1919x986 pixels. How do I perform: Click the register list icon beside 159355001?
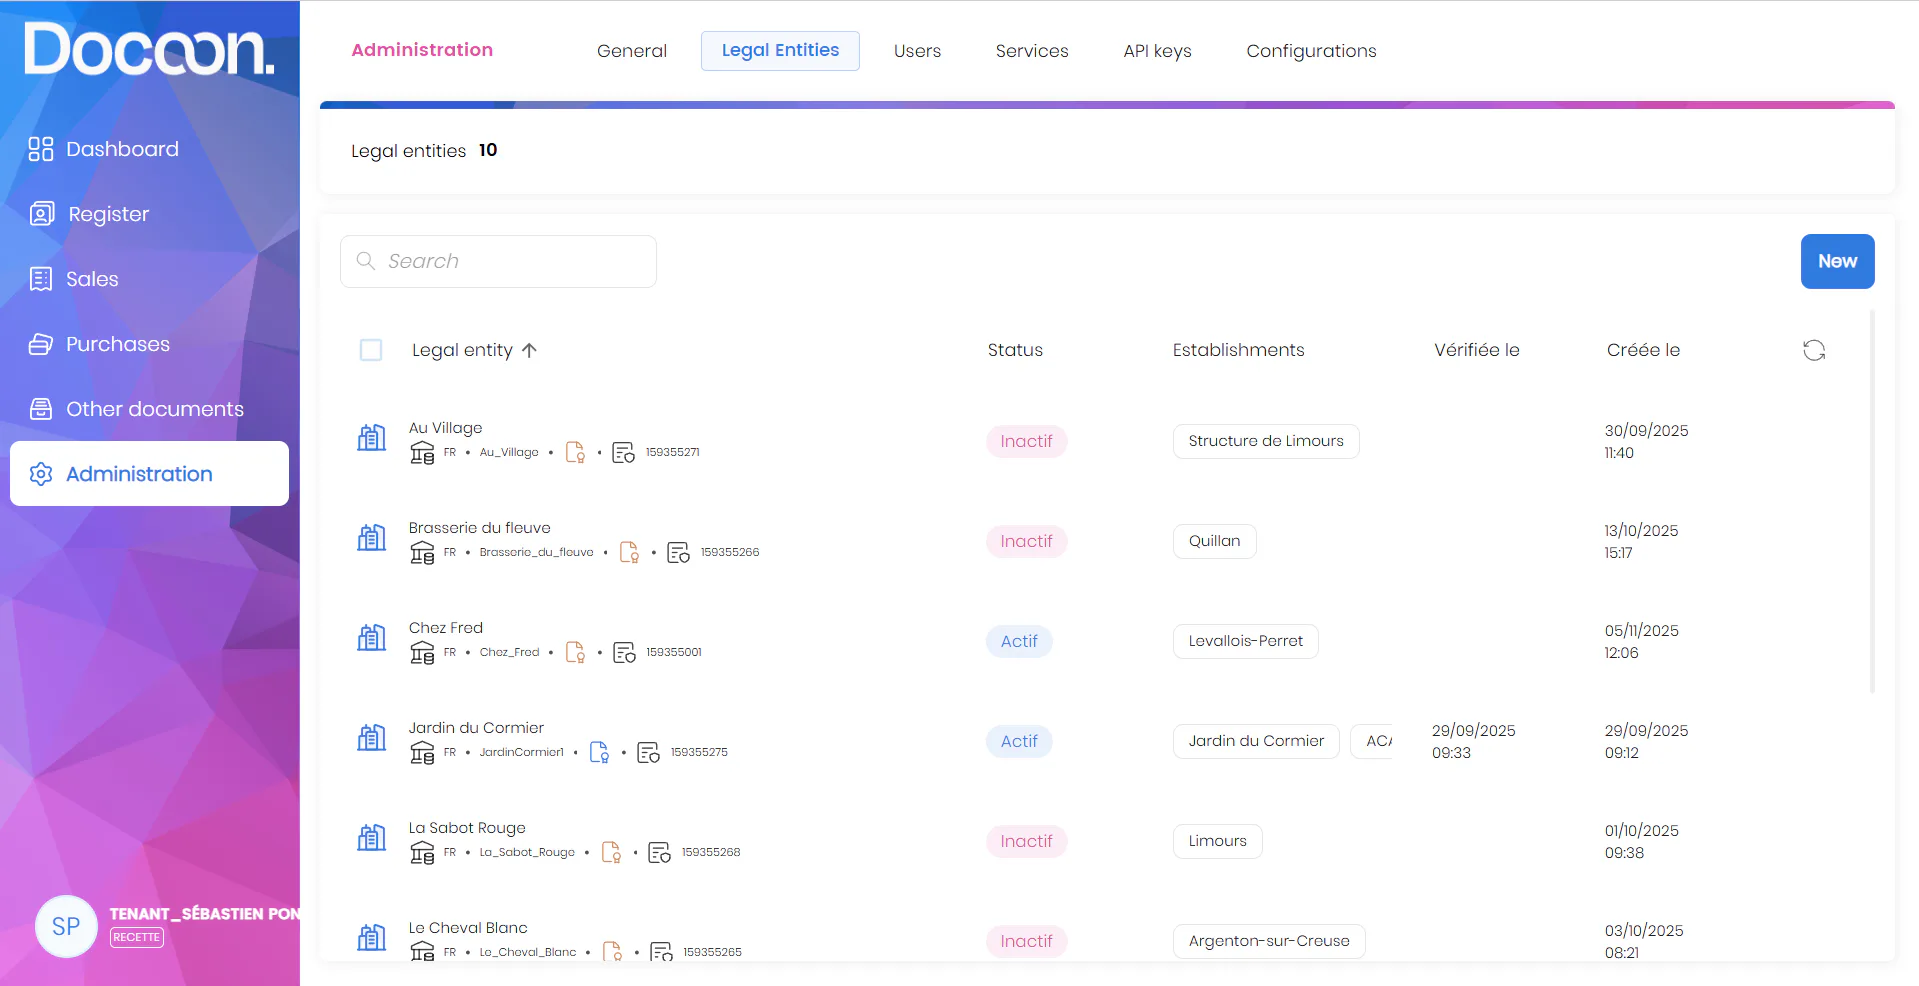coord(624,653)
